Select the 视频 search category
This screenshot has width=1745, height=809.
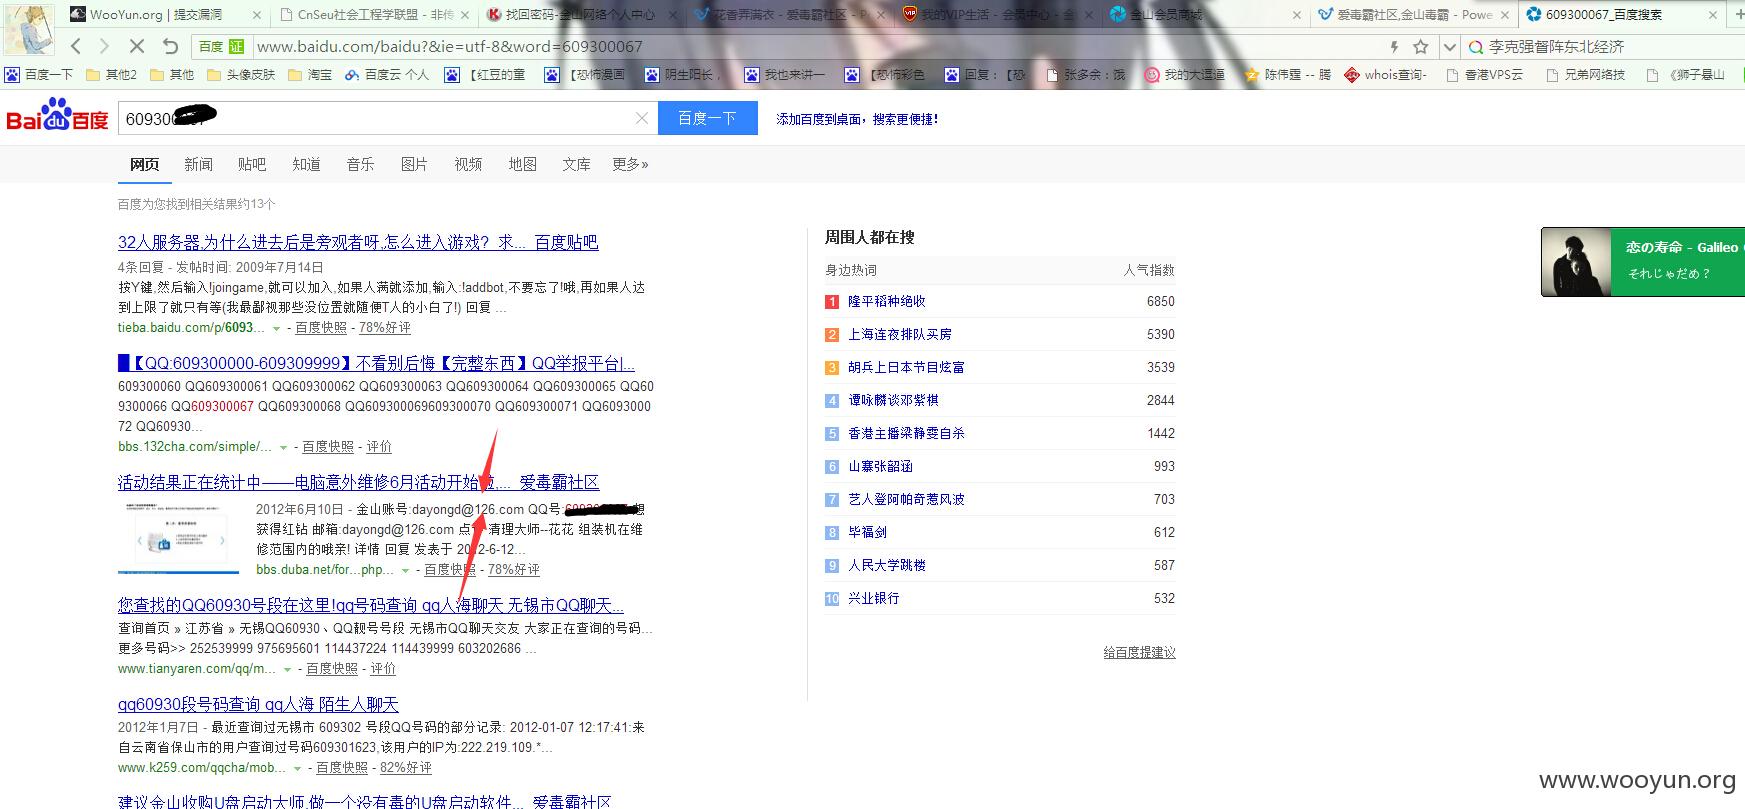tap(468, 164)
